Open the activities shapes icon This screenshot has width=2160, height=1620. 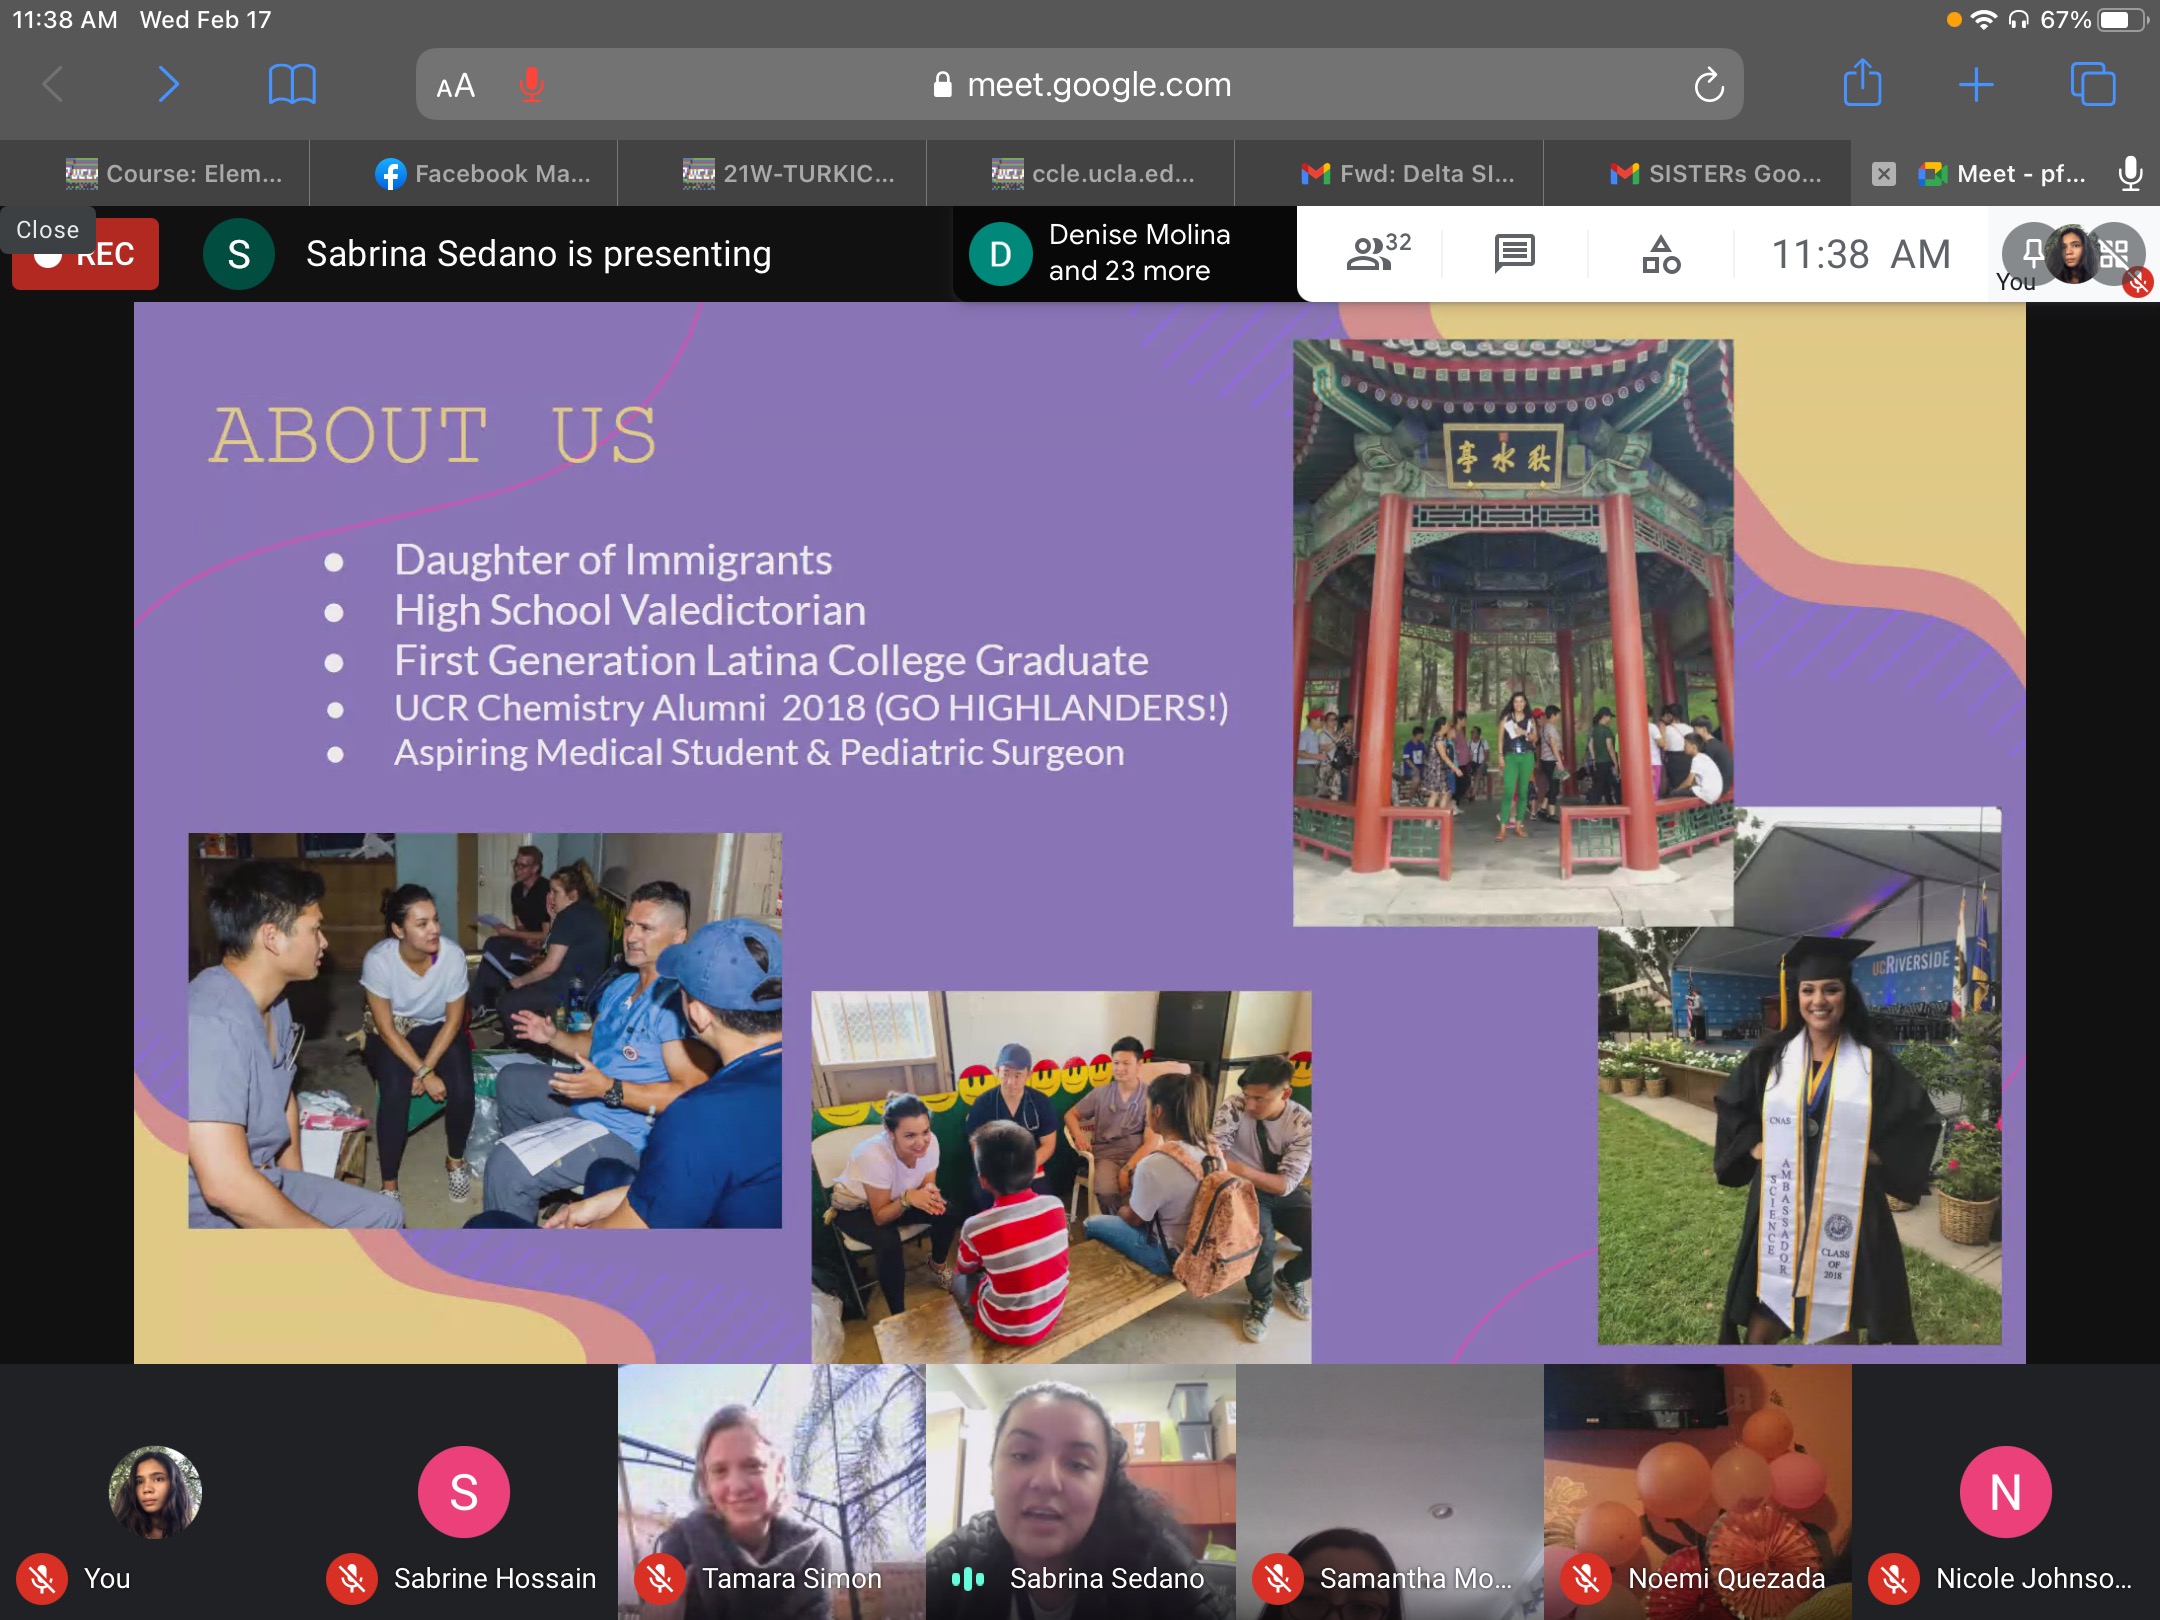click(x=1660, y=254)
